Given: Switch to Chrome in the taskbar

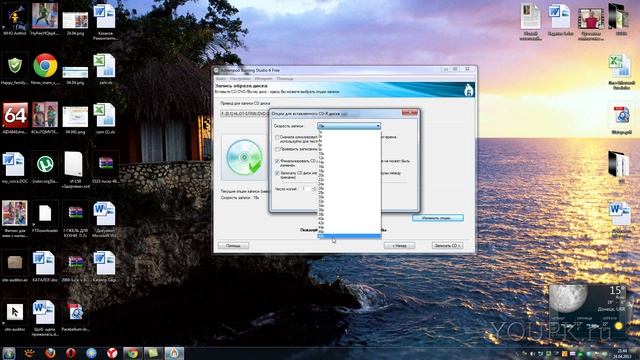Looking at the screenshot, I should [x=133, y=353].
